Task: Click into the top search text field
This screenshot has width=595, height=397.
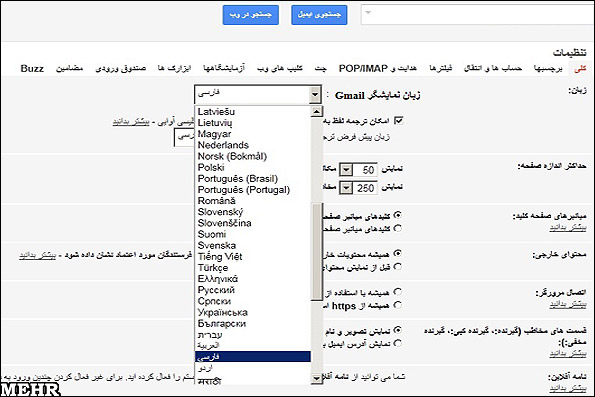Action: coord(478,15)
